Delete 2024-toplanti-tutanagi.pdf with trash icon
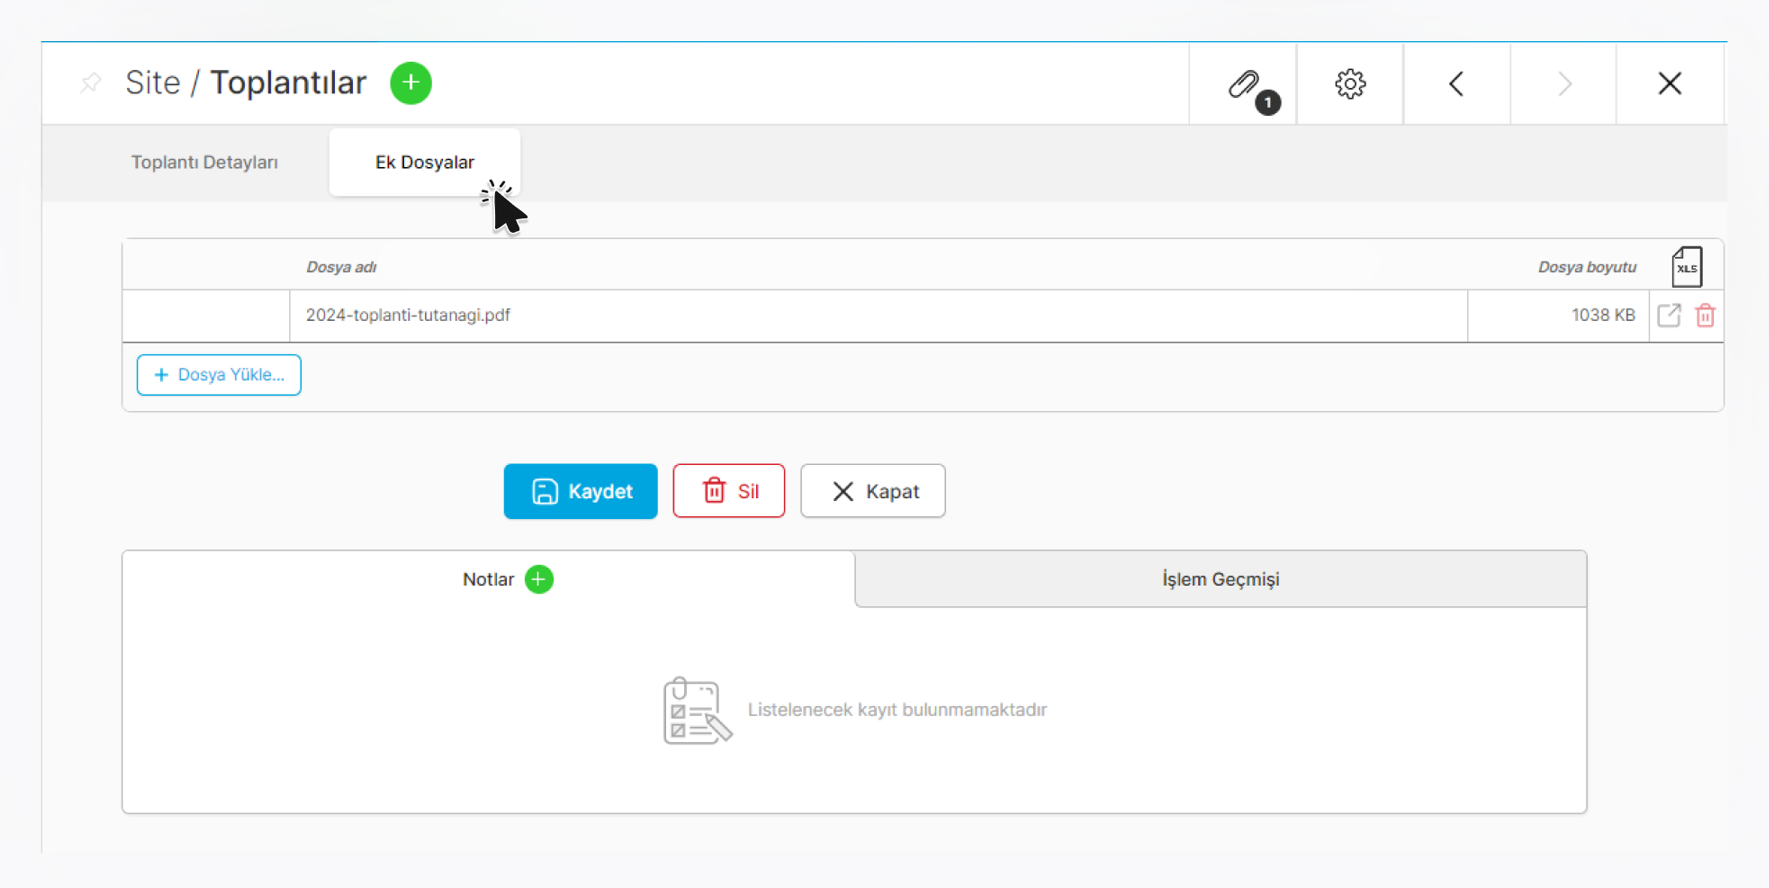 [1706, 315]
